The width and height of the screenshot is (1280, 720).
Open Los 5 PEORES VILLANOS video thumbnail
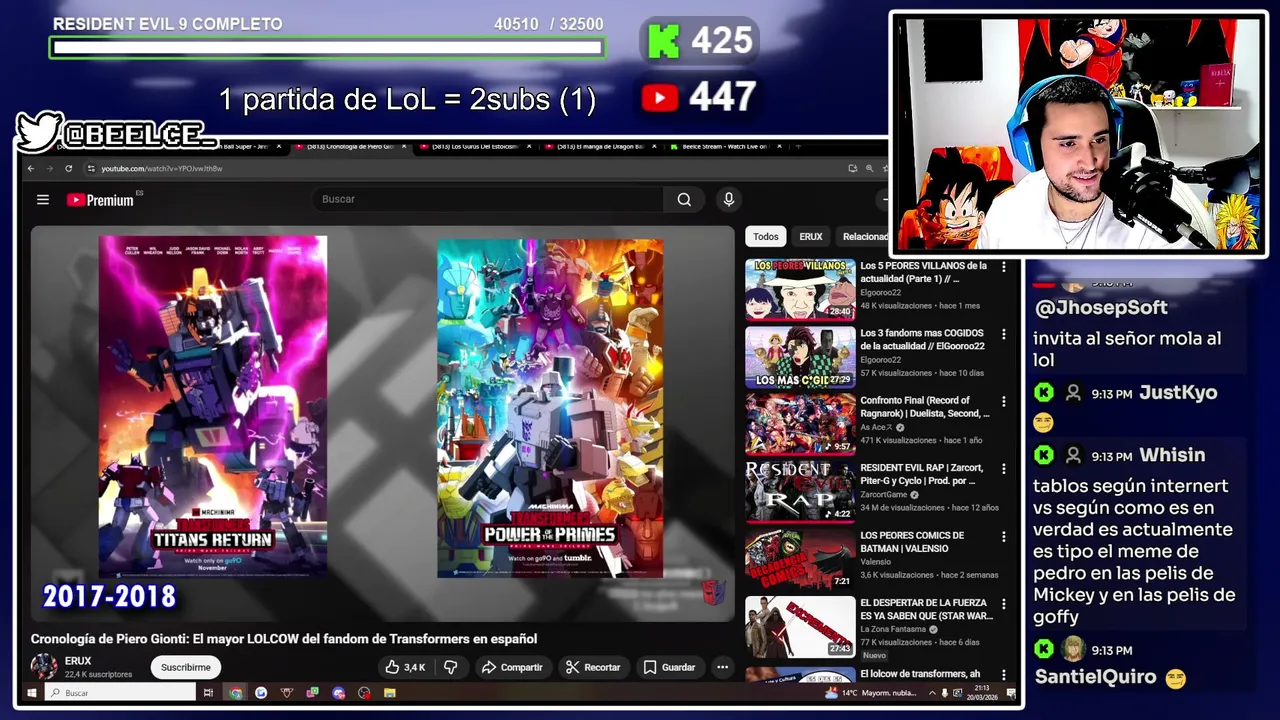click(x=800, y=290)
